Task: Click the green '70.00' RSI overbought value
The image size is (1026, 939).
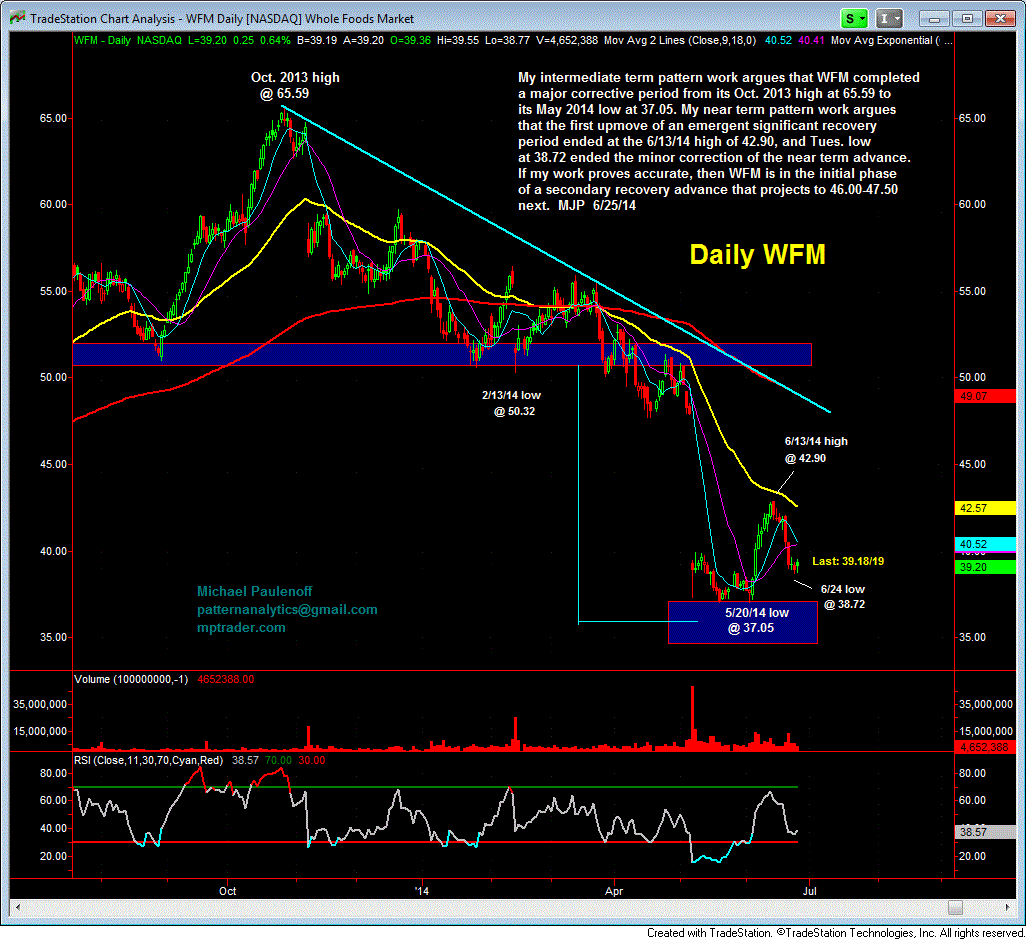Action: [x=279, y=760]
